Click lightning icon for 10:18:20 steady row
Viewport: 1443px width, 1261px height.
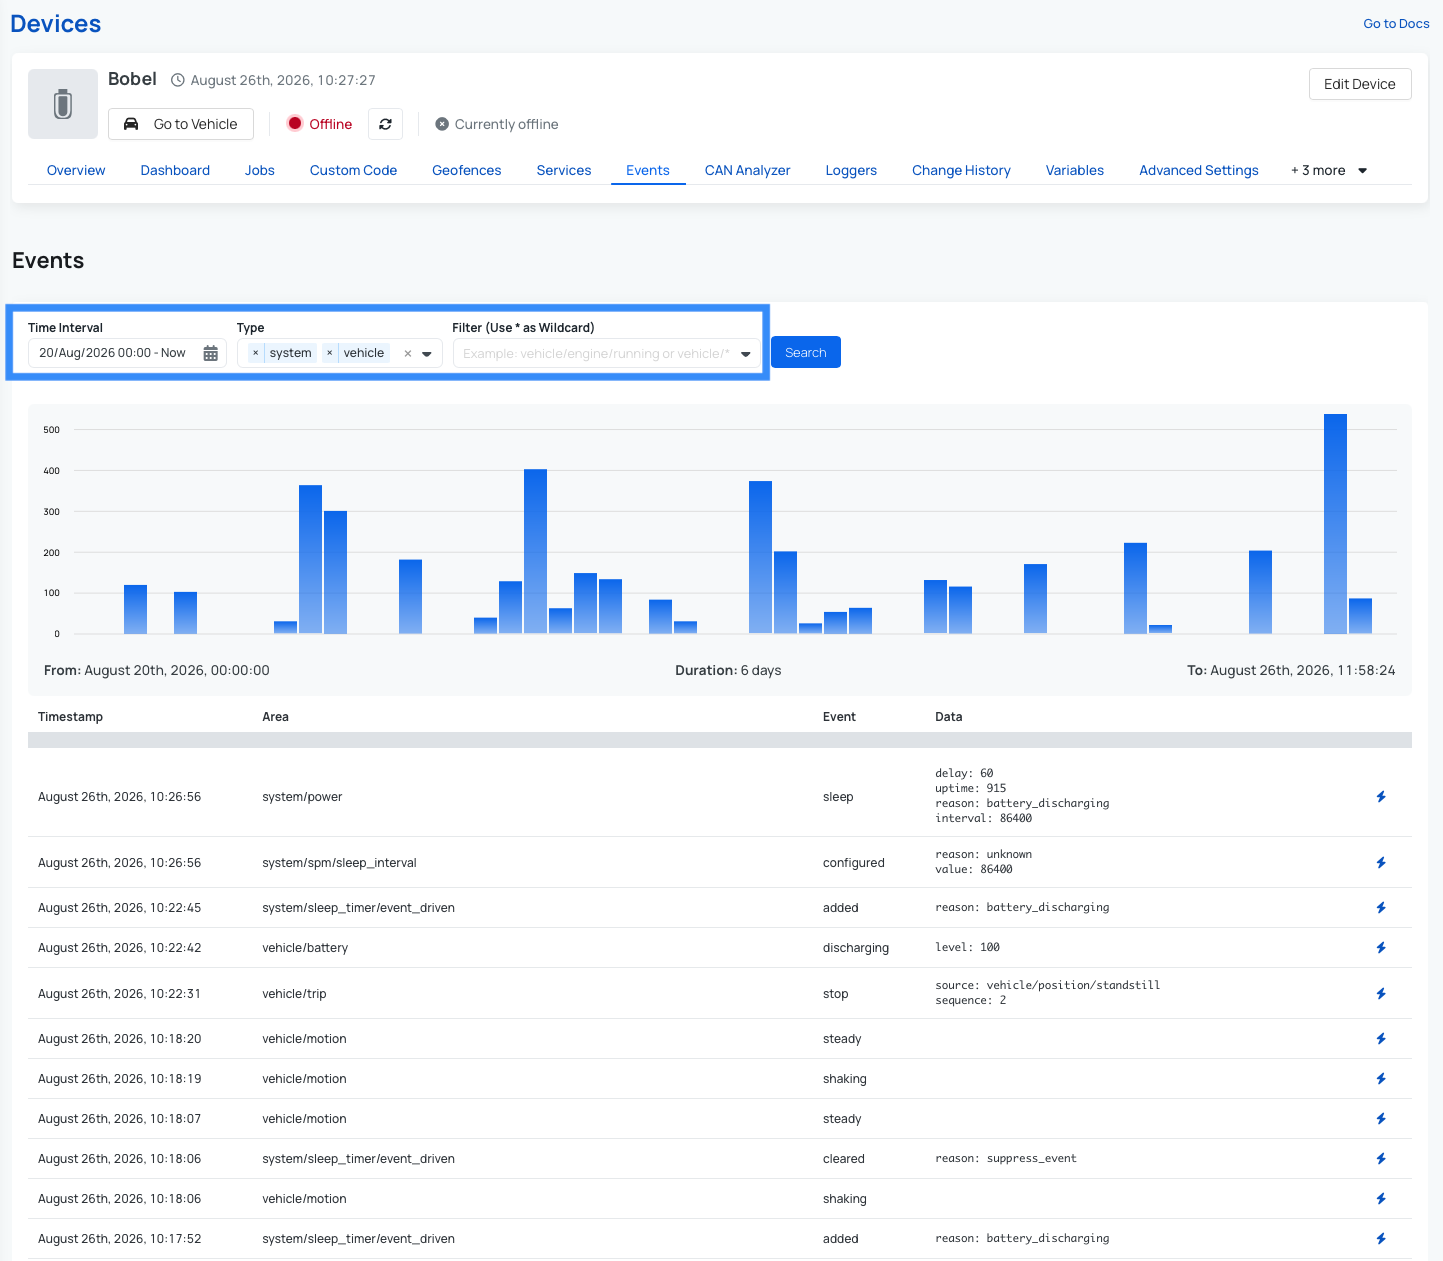click(1381, 1039)
